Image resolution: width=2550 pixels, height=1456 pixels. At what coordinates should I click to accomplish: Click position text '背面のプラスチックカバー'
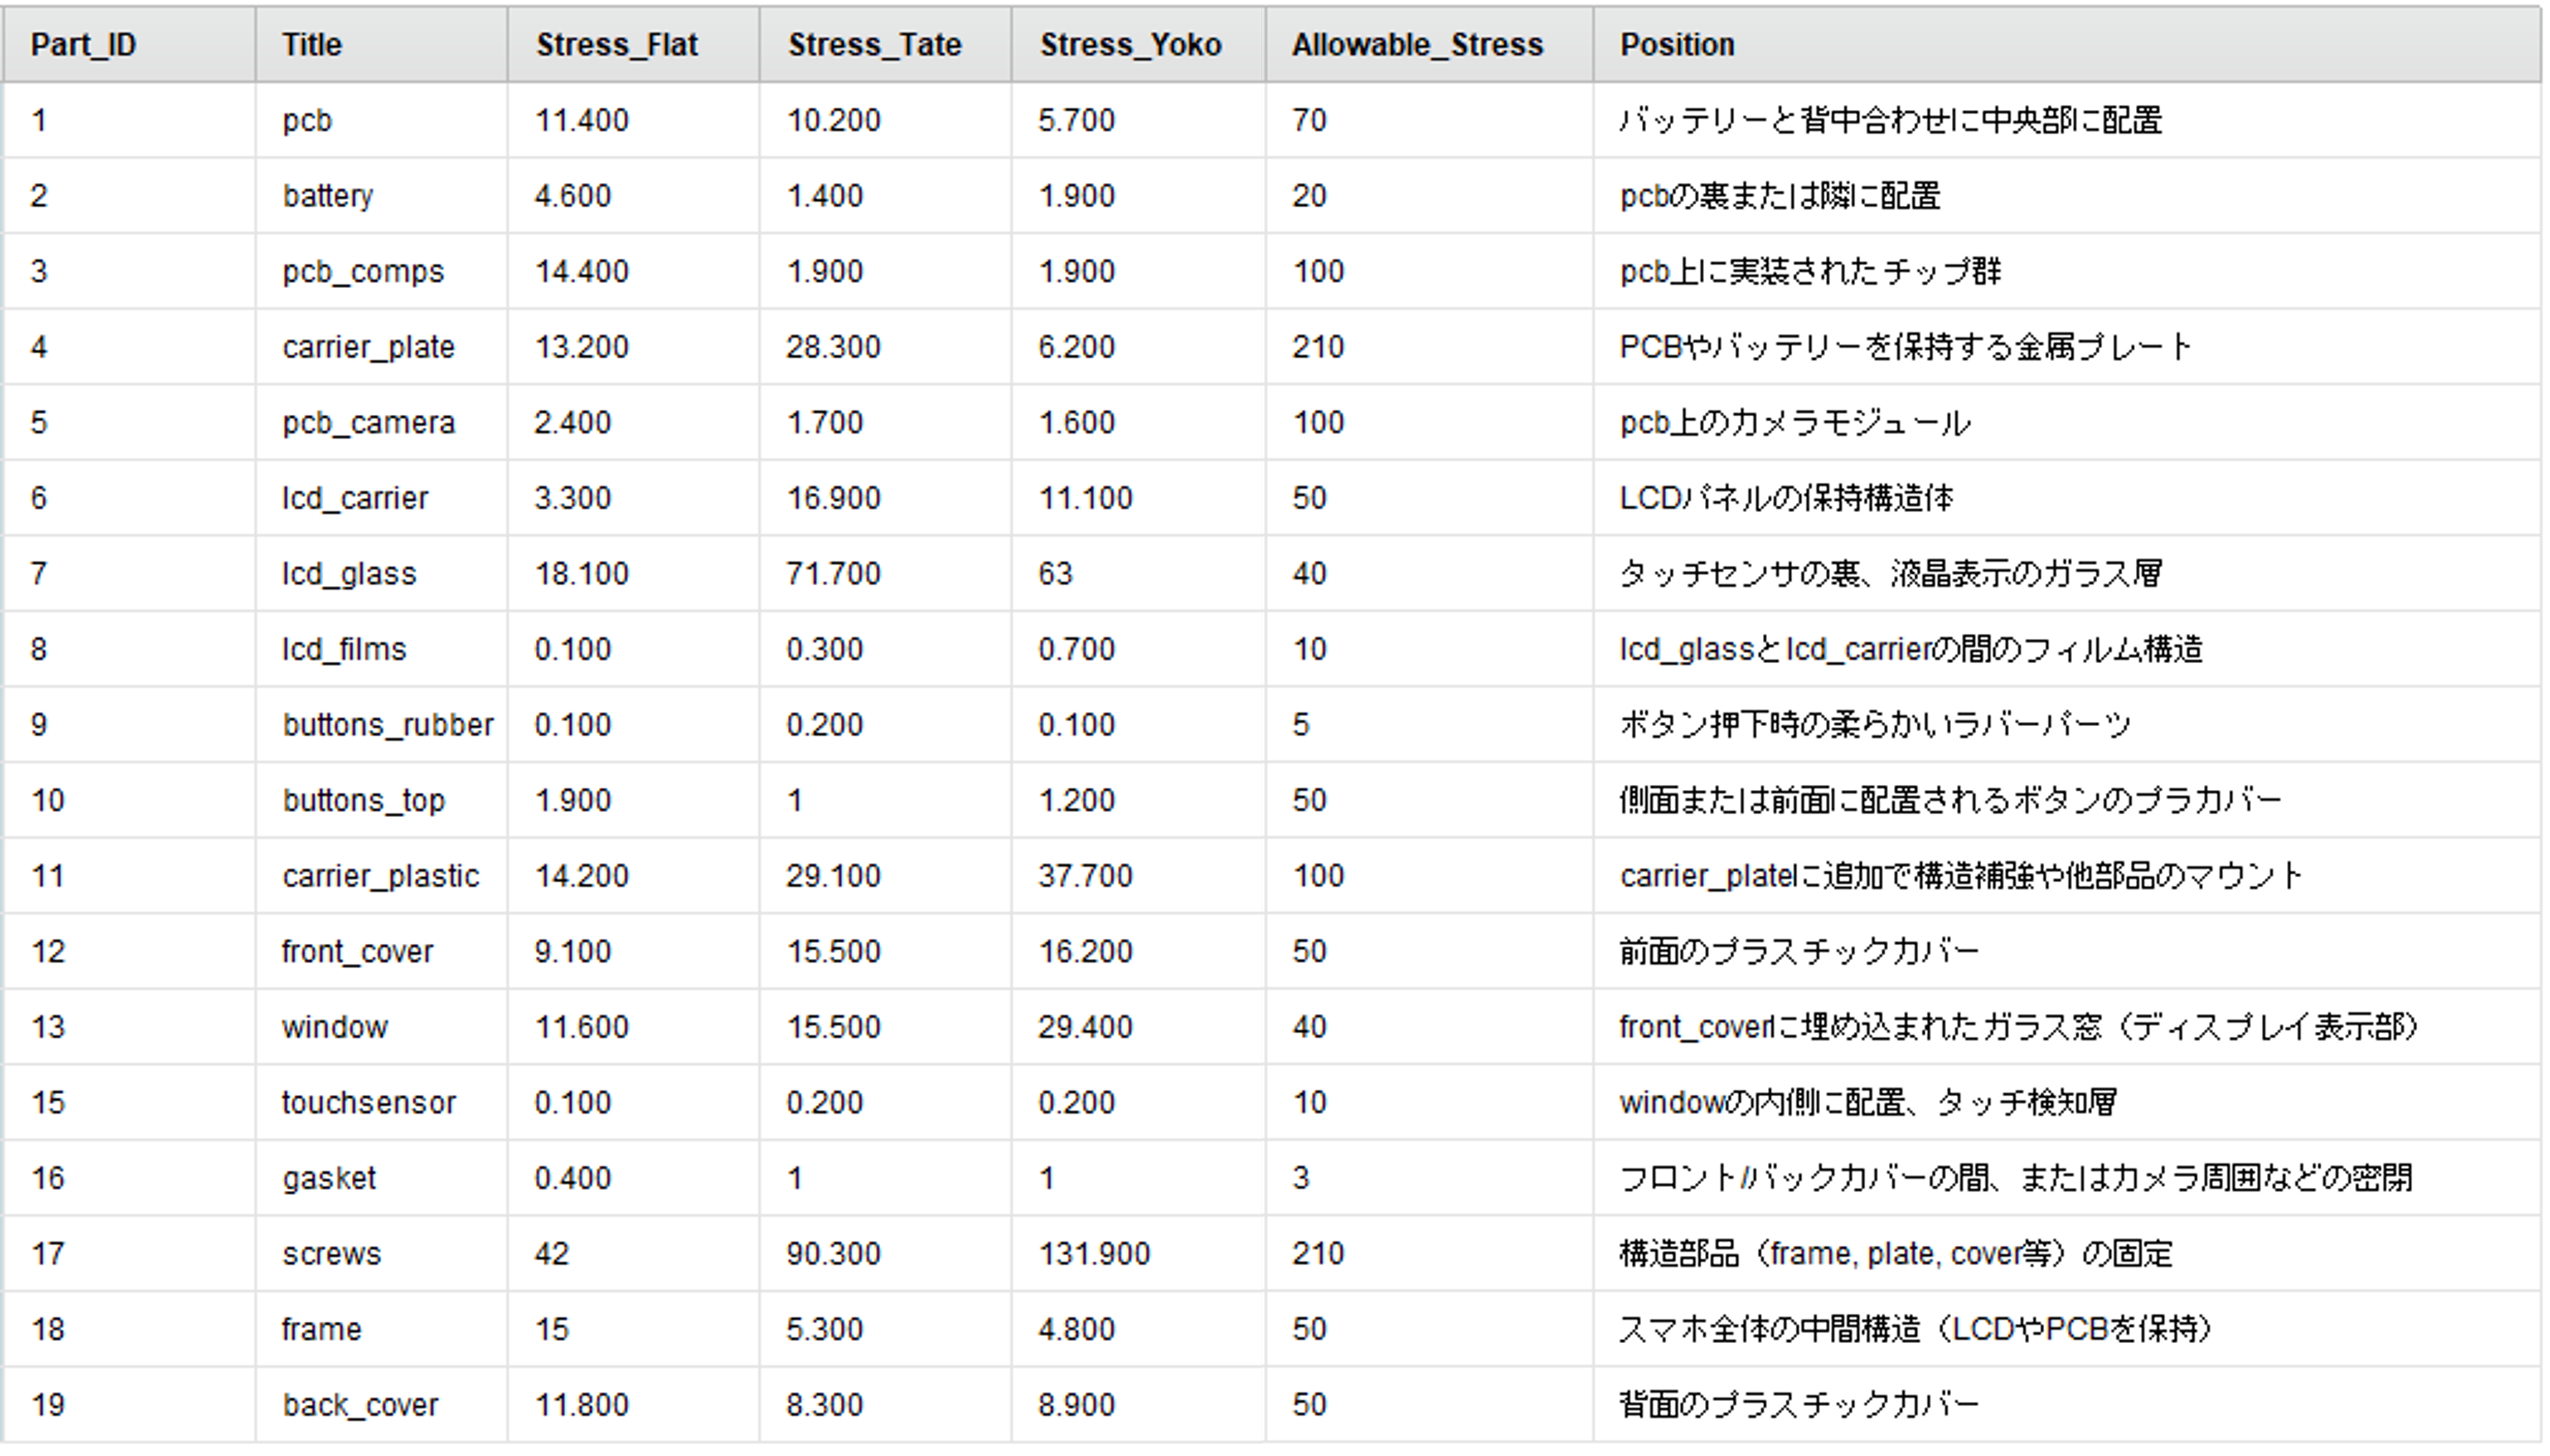pyautogui.click(x=1799, y=1404)
